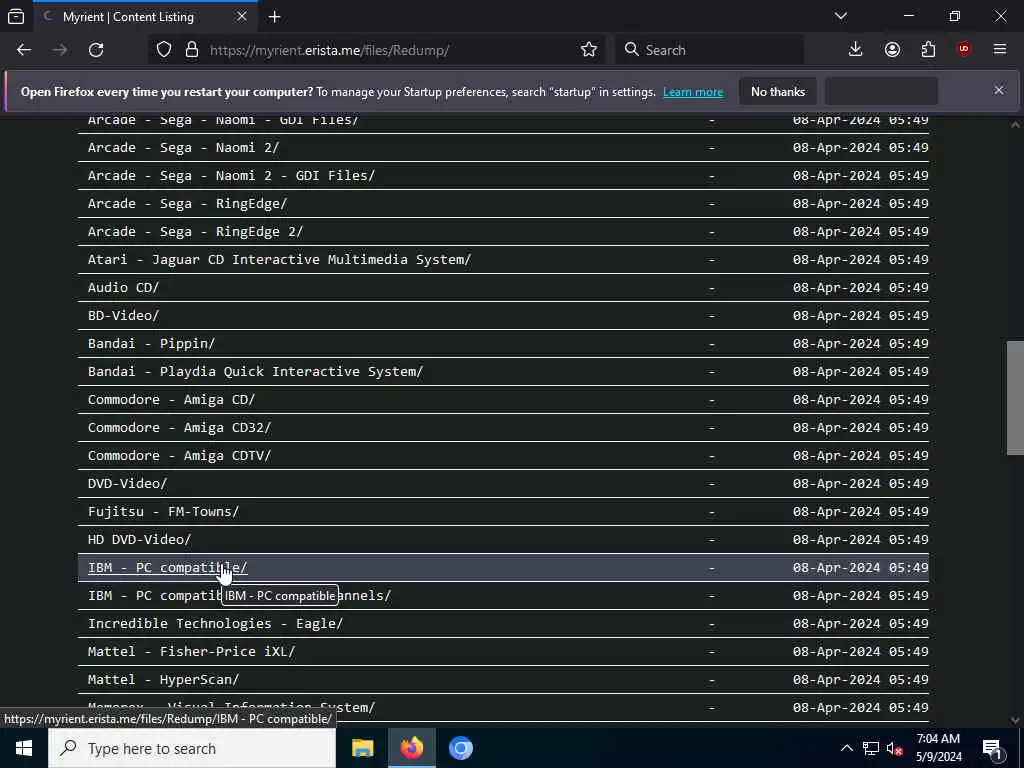Open Bandai - Pippin/ folder
Viewport: 1024px width, 768px height.
point(152,344)
